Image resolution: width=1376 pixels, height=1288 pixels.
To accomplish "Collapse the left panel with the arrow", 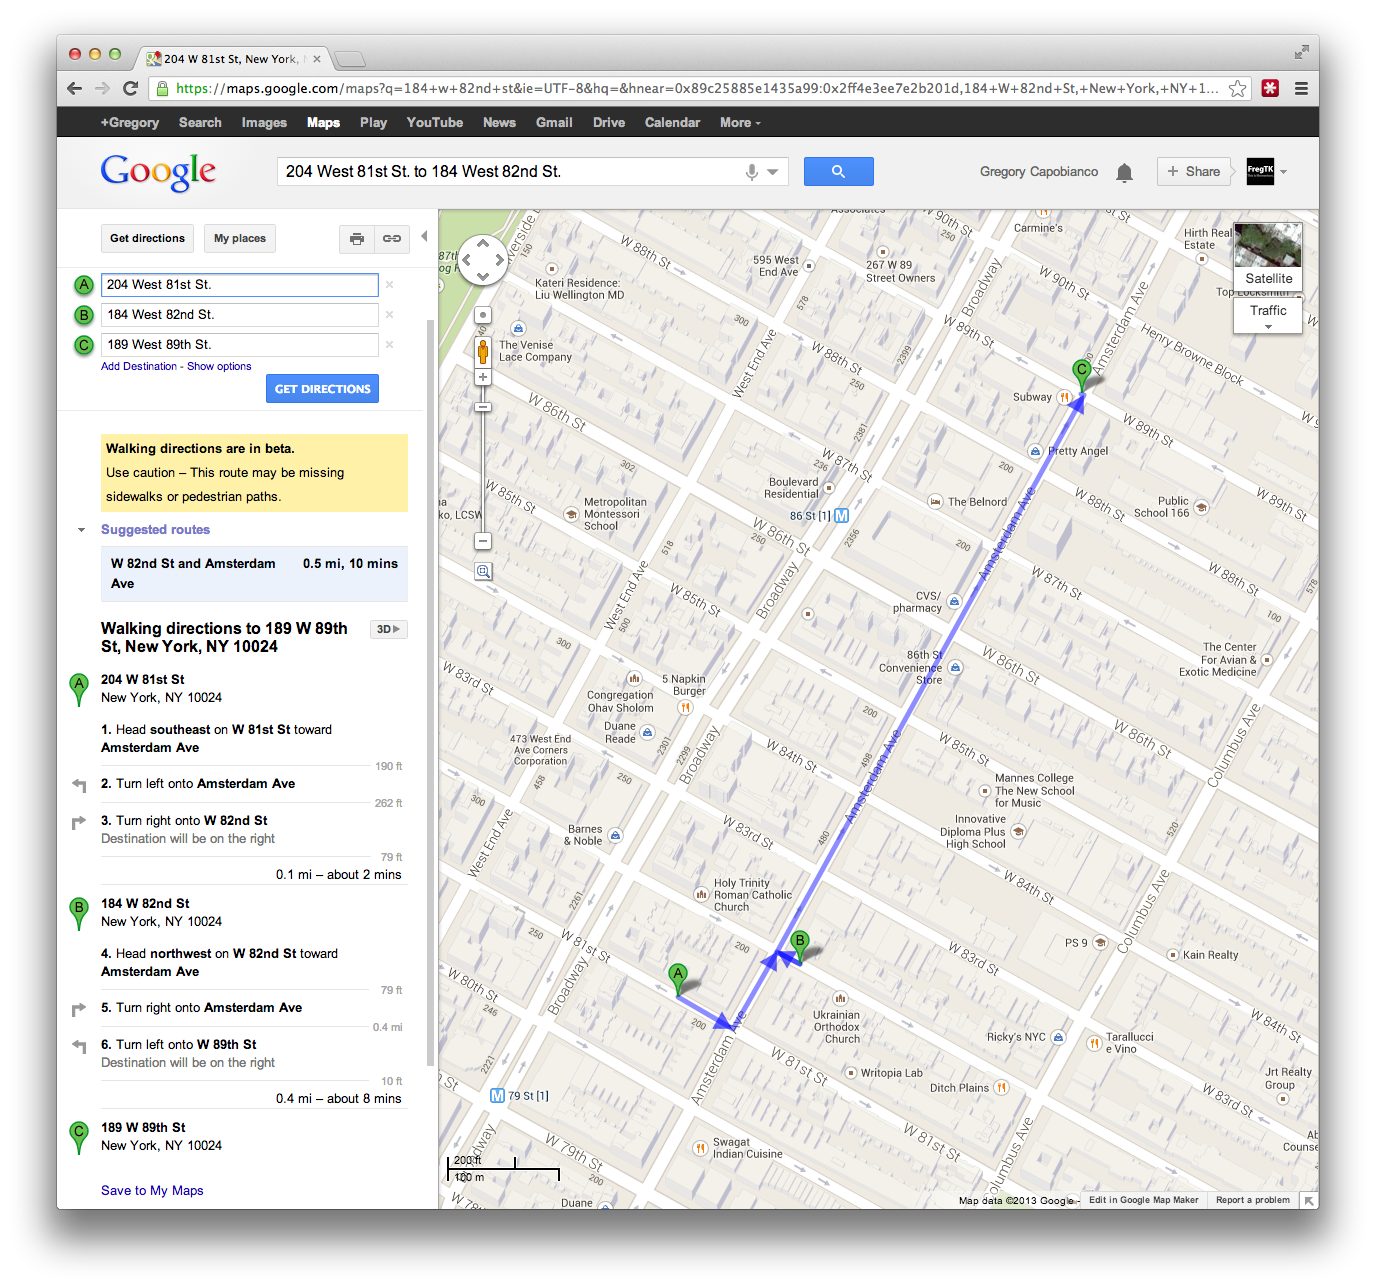I will [x=424, y=237].
